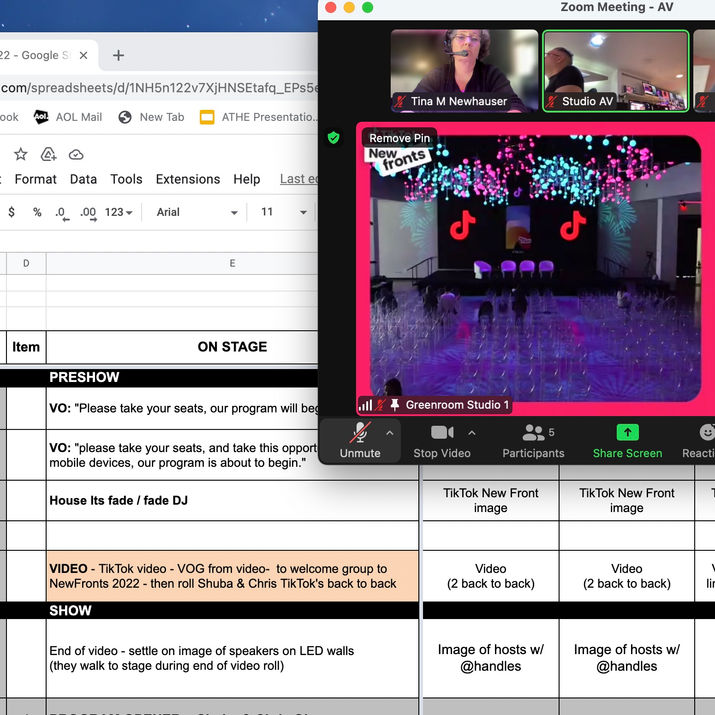715x715 pixels.
Task: Open audio options arrow beside Unmute
Action: point(389,433)
